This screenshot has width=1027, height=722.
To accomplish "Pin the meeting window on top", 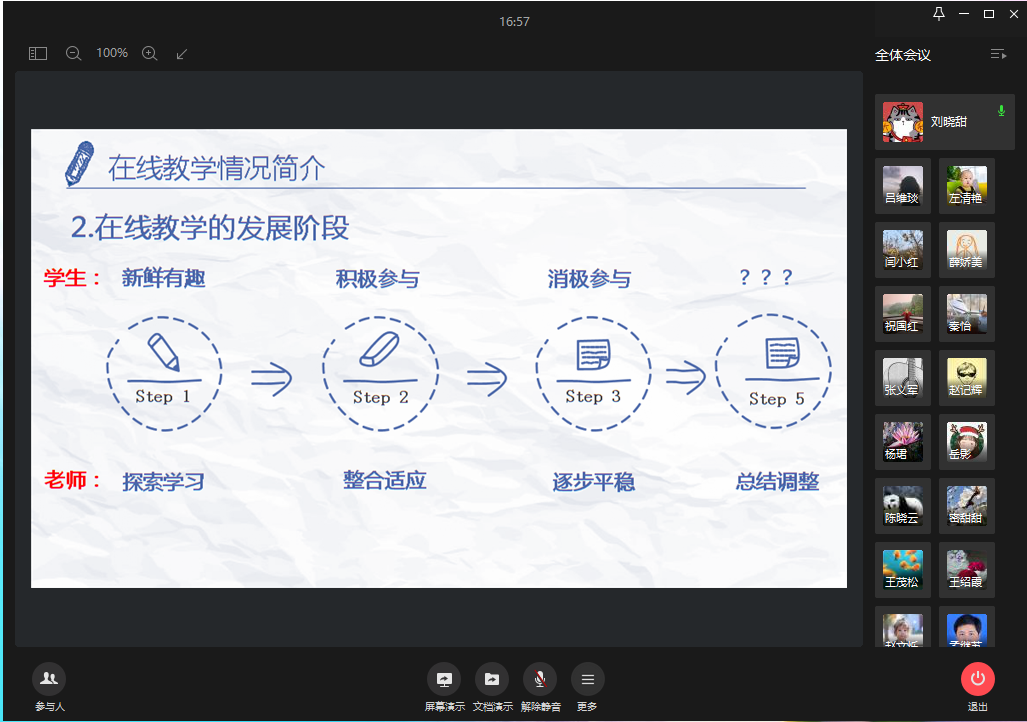I will (938, 14).
